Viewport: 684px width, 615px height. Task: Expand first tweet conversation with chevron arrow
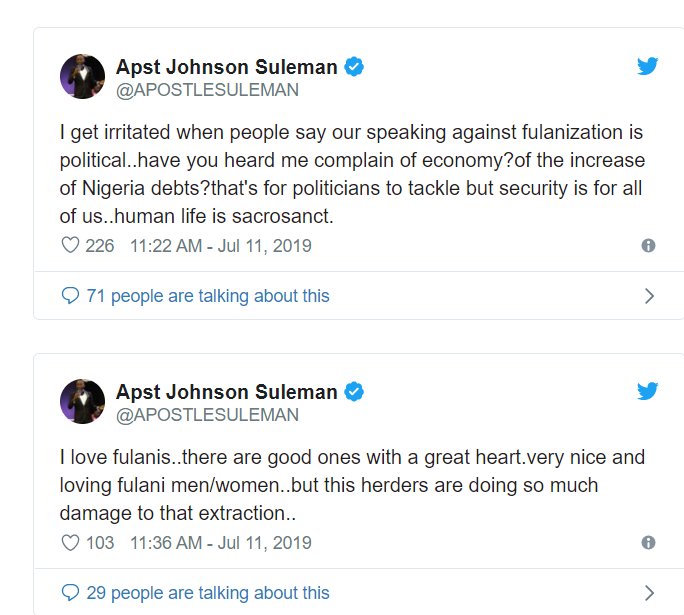point(649,296)
